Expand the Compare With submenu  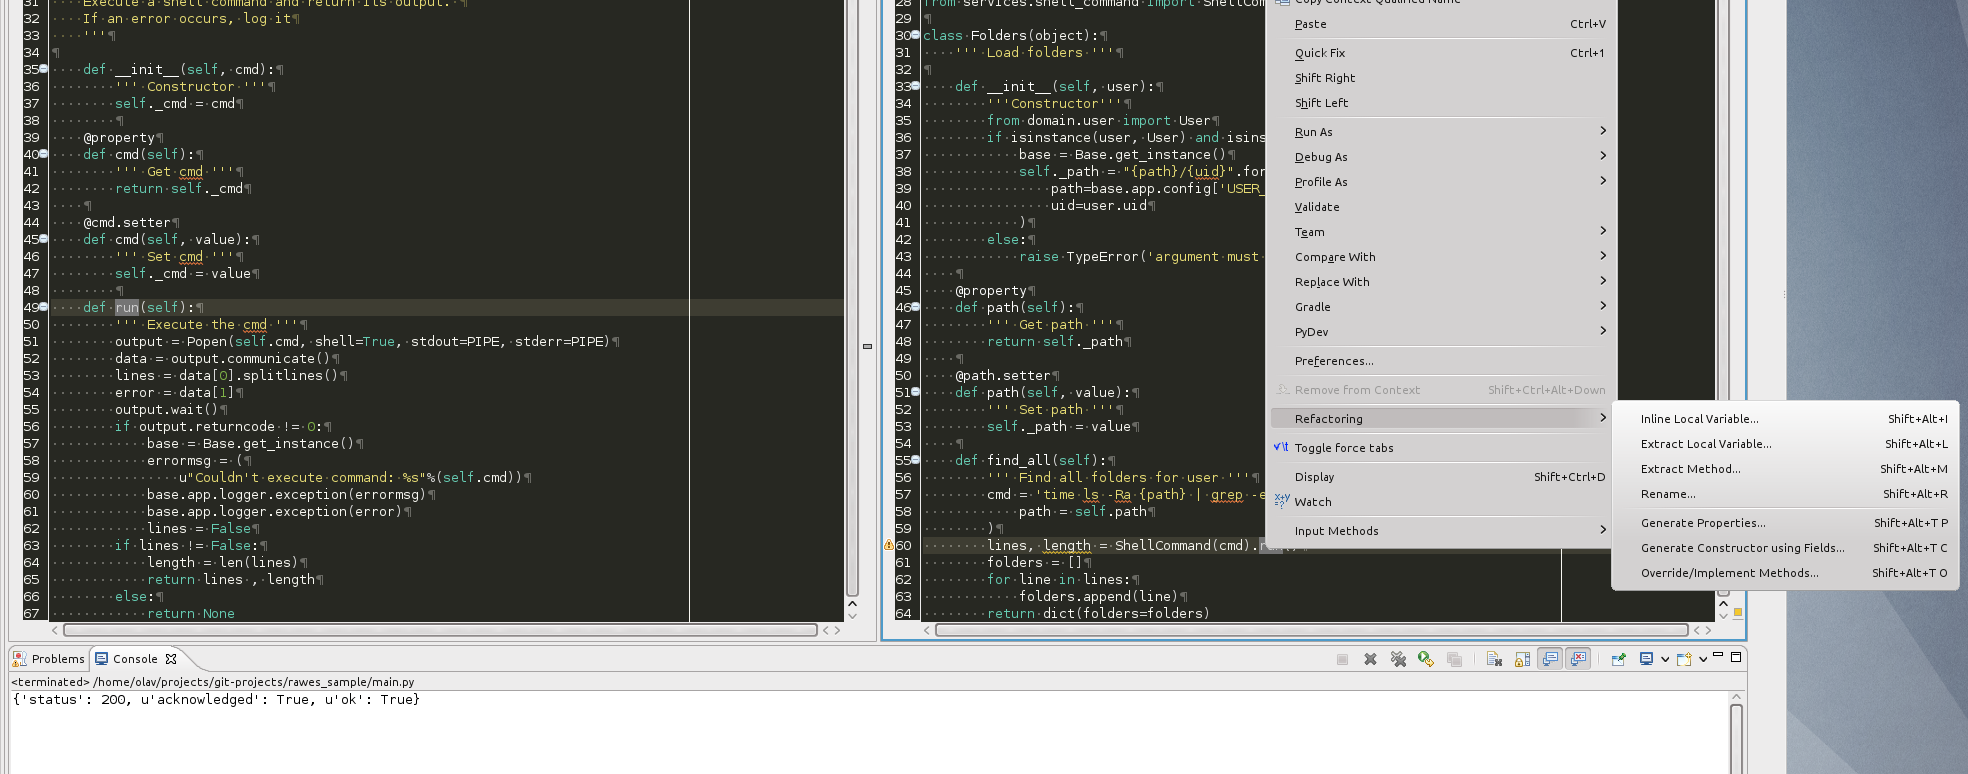click(x=1441, y=257)
